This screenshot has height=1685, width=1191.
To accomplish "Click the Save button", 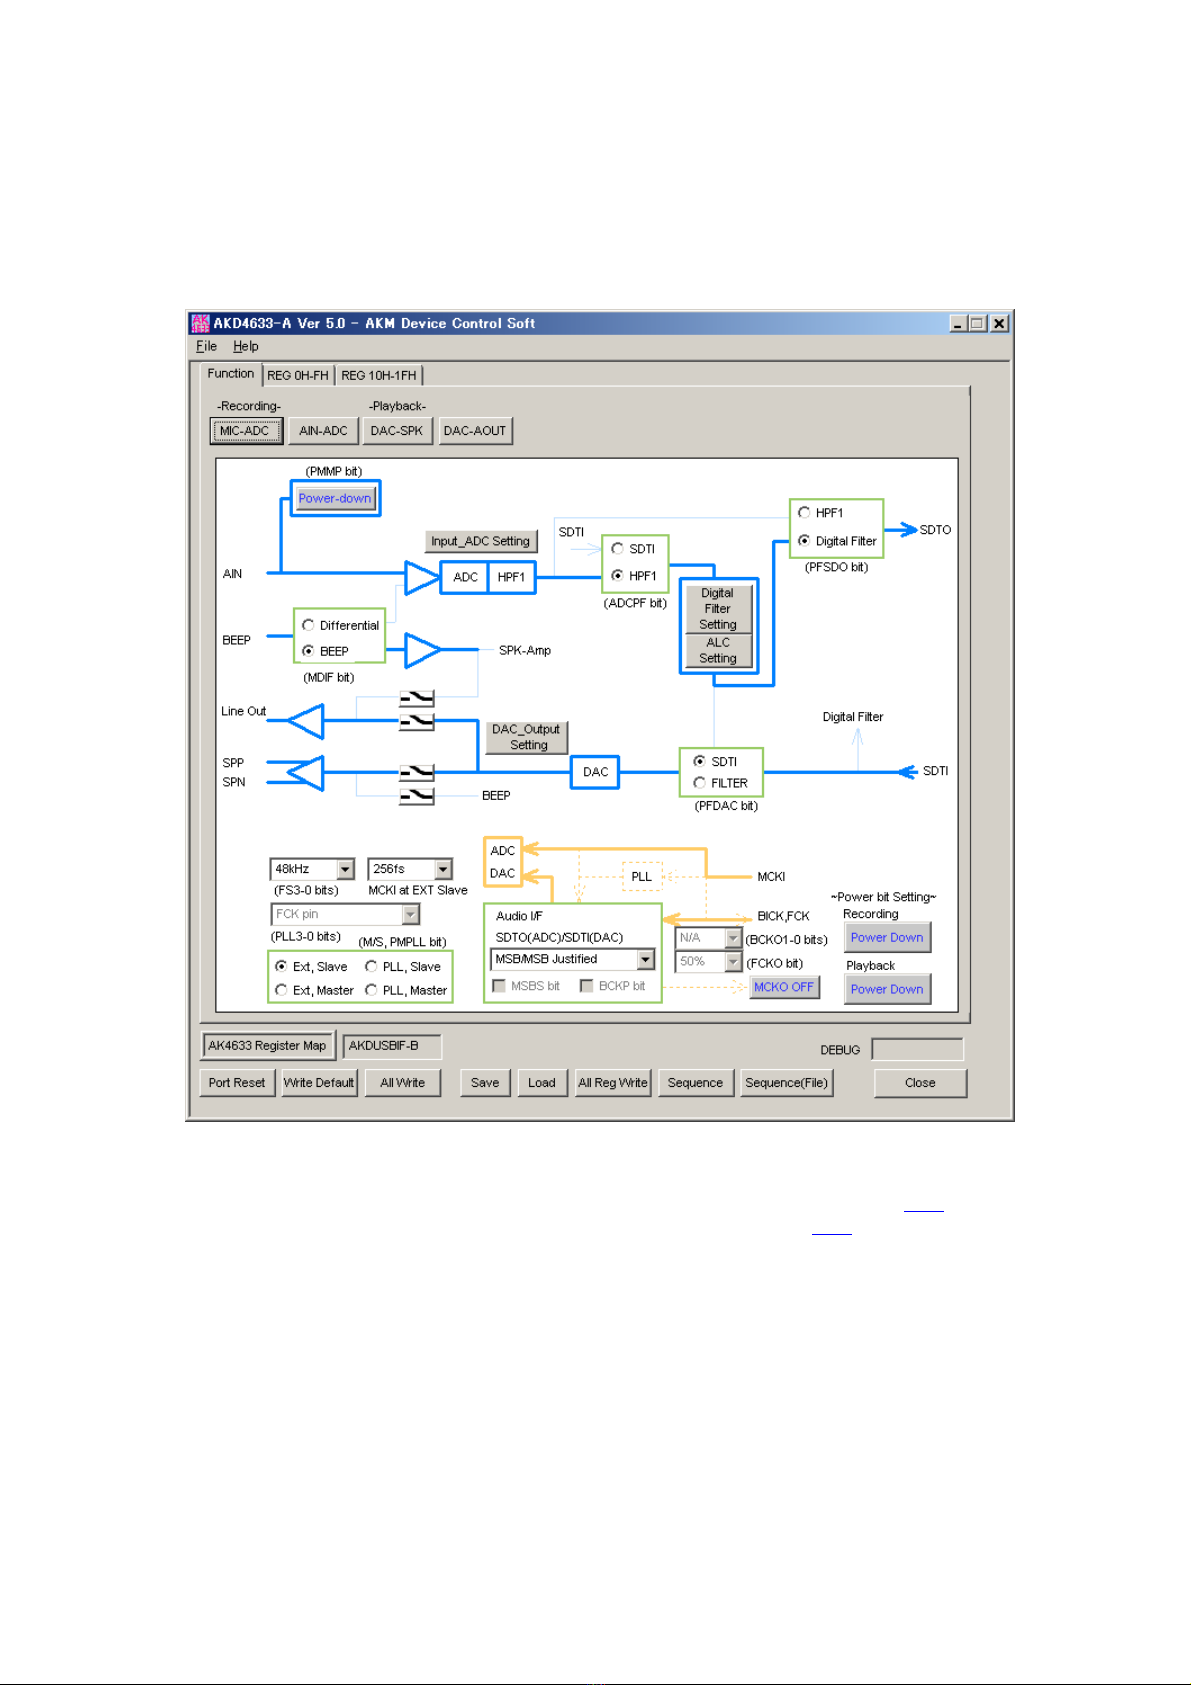I will pyautogui.click(x=485, y=1083).
